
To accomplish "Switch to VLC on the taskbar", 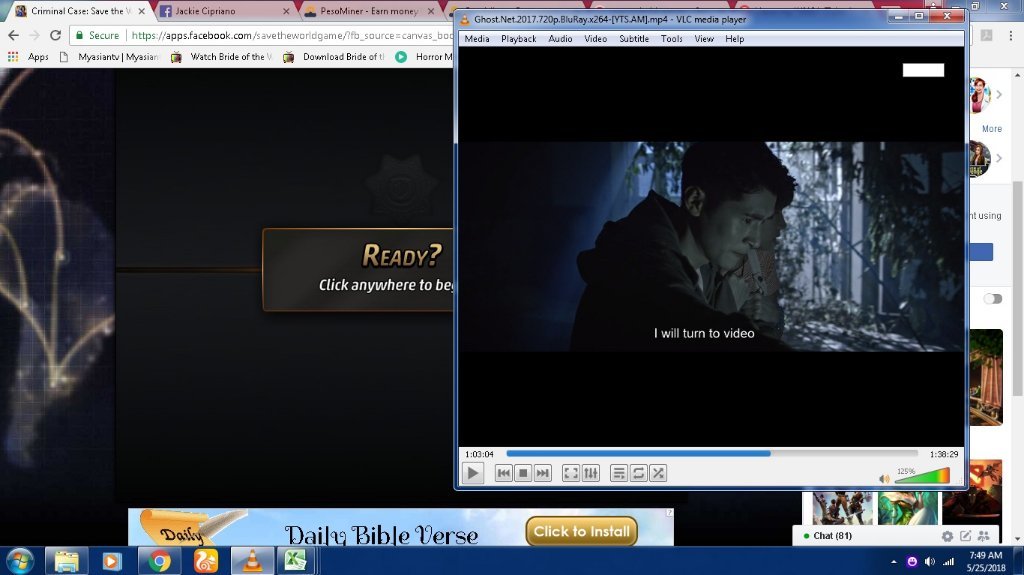I will [252, 561].
